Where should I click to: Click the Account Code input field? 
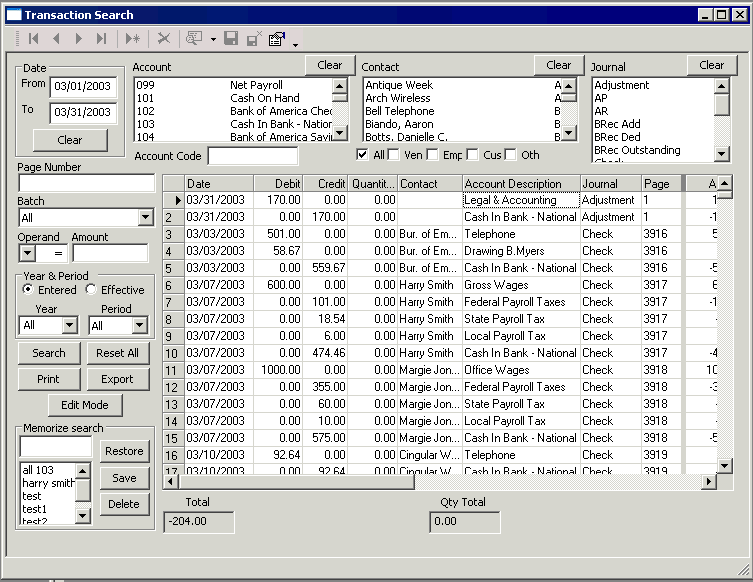[x=253, y=156]
